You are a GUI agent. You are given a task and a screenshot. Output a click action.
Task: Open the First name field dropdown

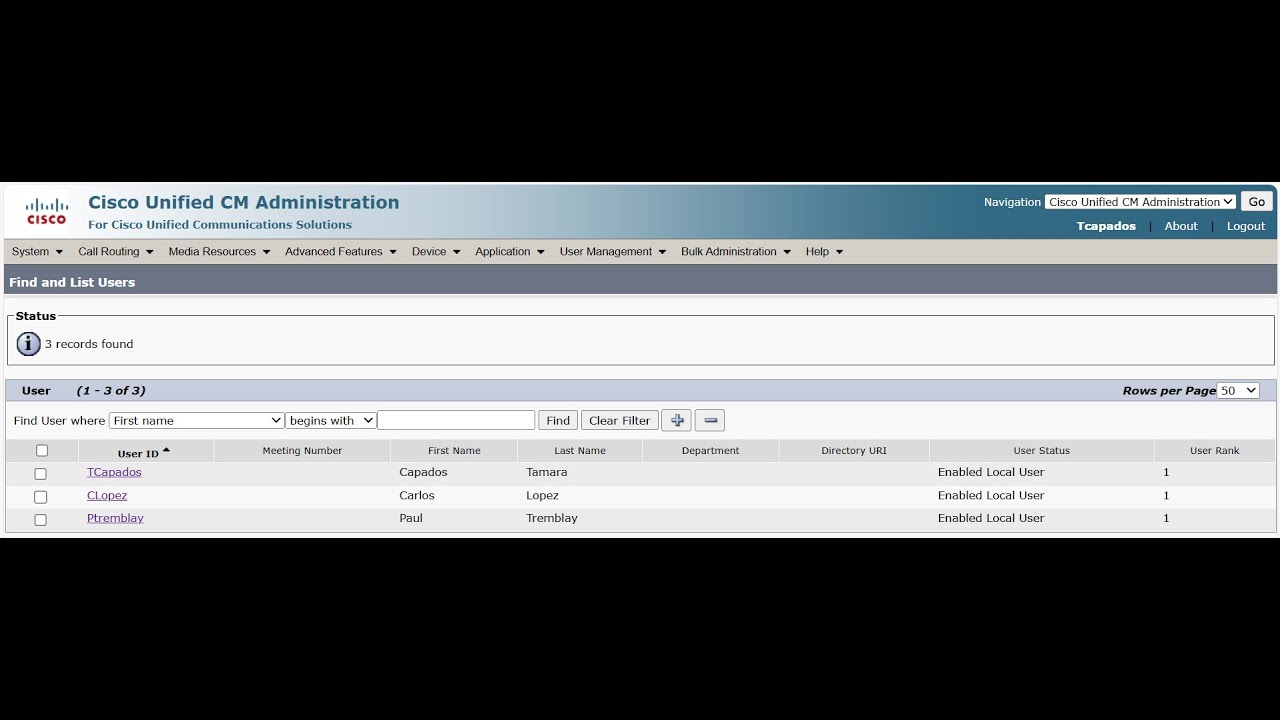point(197,421)
